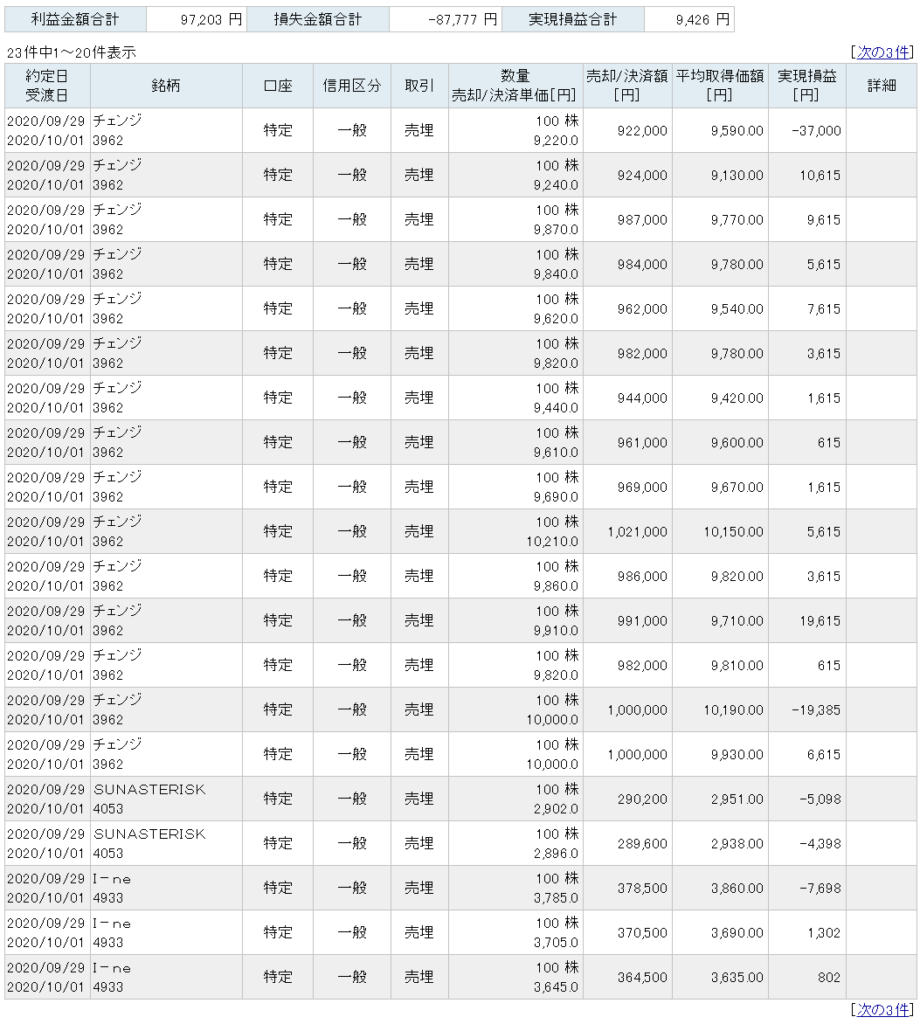Click the sale amount 944,000 cell
Viewport: 920px width, 1024px height.
[x=627, y=398]
